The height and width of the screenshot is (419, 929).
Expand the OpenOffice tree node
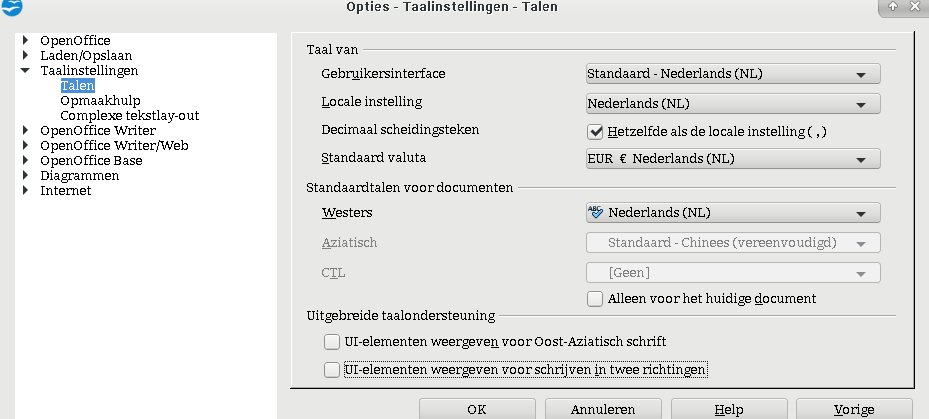(25, 41)
